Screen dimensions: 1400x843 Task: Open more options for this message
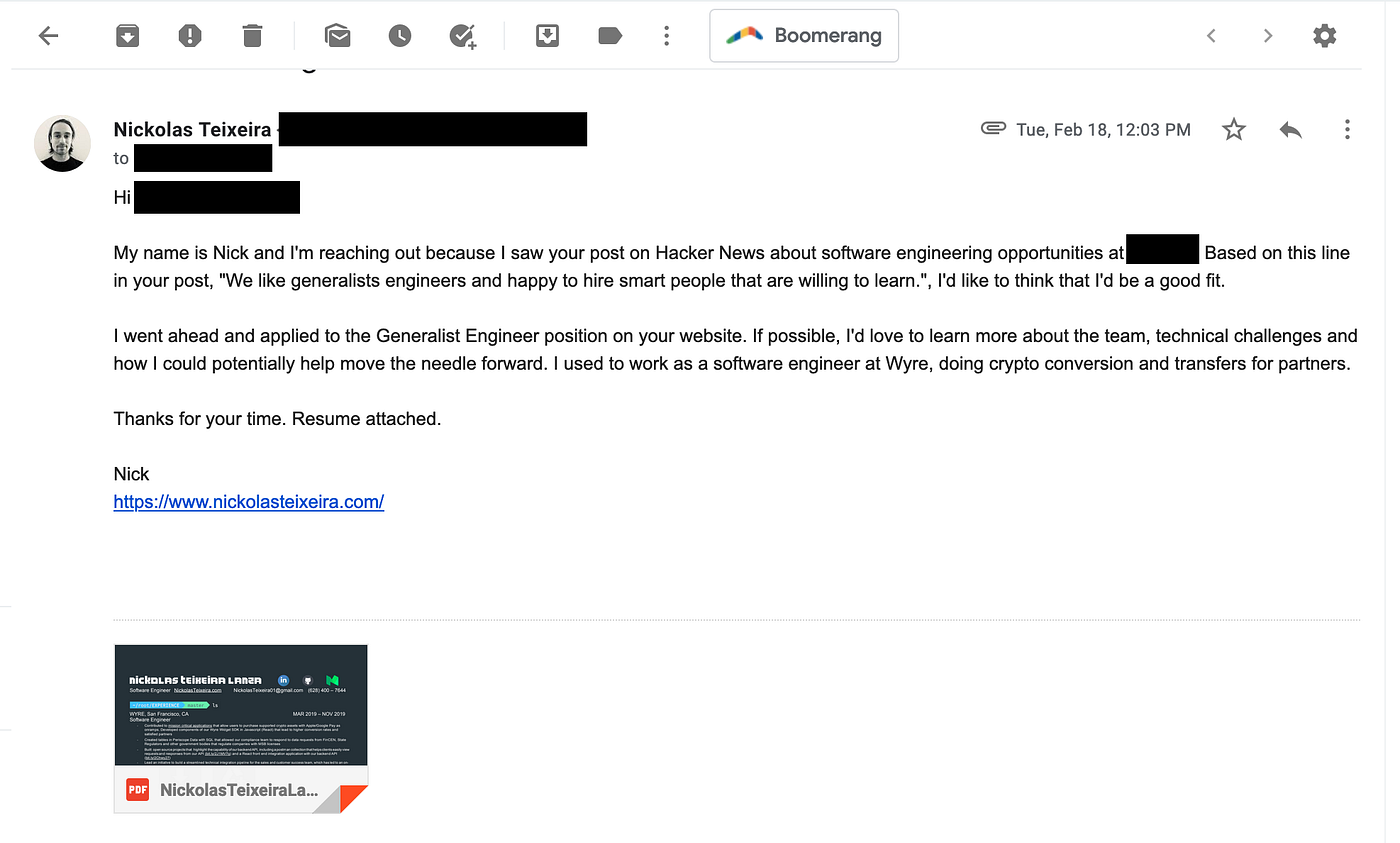tap(1347, 129)
